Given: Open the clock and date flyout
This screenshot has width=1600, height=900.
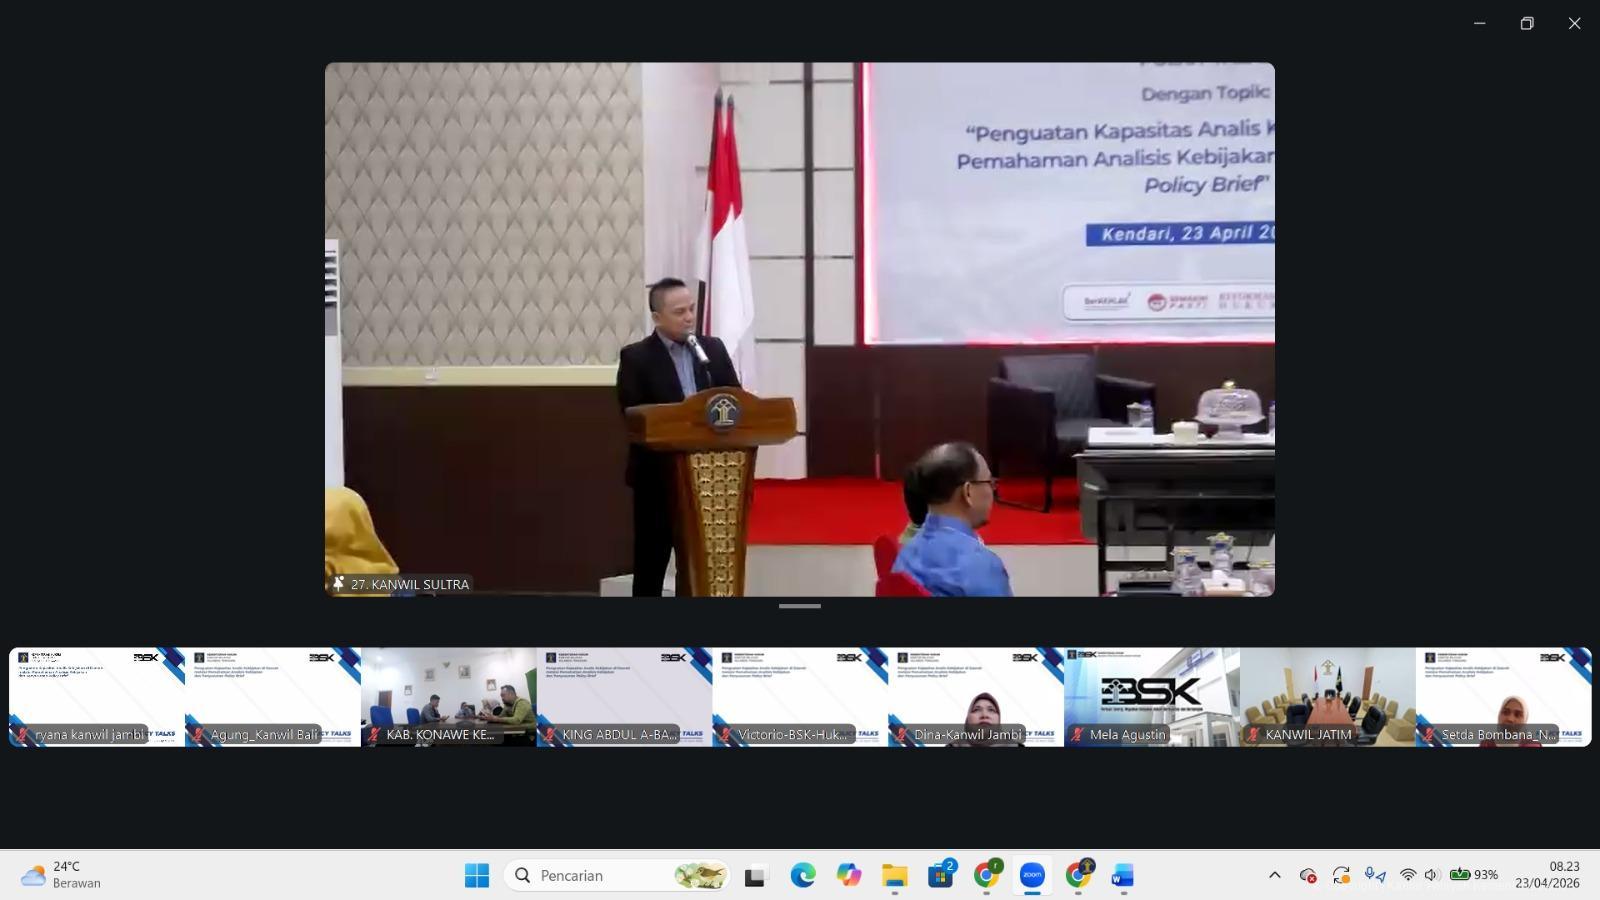Looking at the screenshot, I should 1547,875.
